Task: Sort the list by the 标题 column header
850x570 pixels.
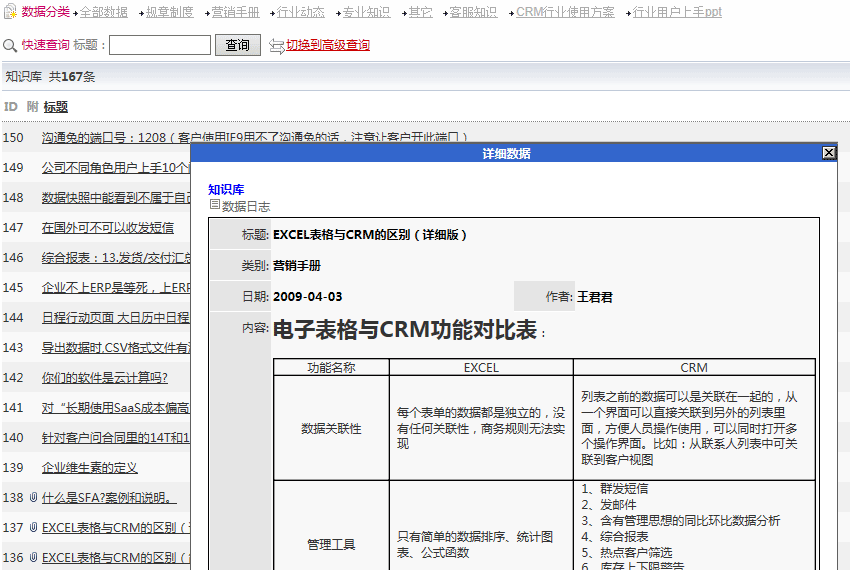Action: [56, 107]
